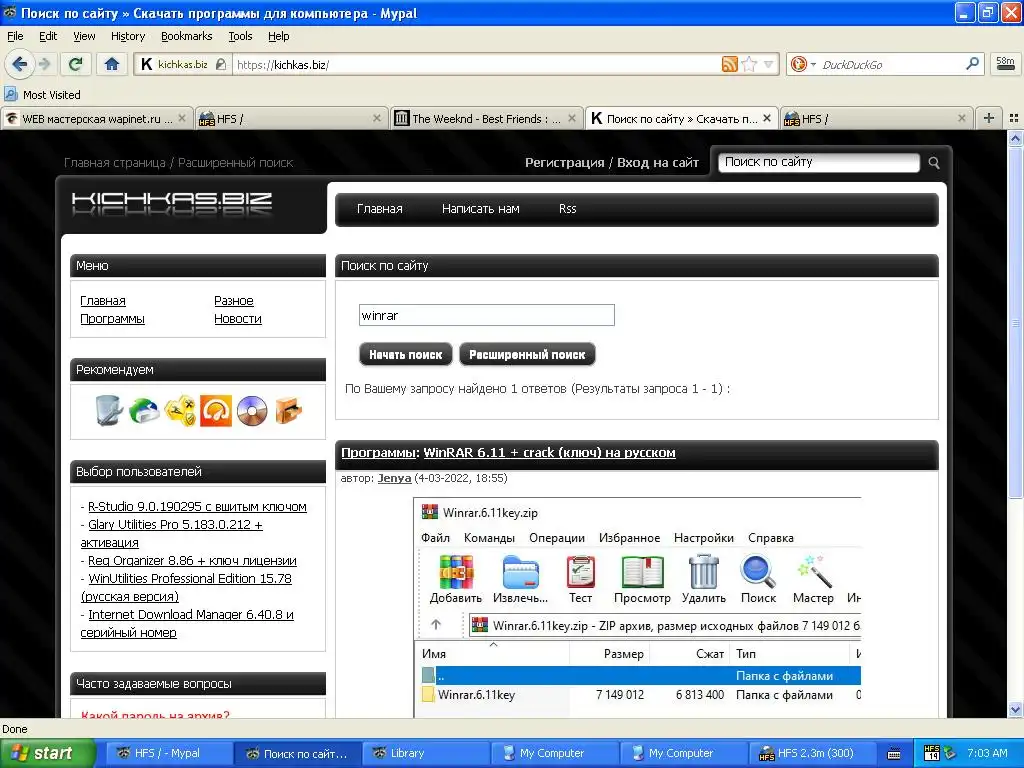Subscribe via RSS feed icon in address bar
The height and width of the screenshot is (768, 1024).
tap(729, 64)
